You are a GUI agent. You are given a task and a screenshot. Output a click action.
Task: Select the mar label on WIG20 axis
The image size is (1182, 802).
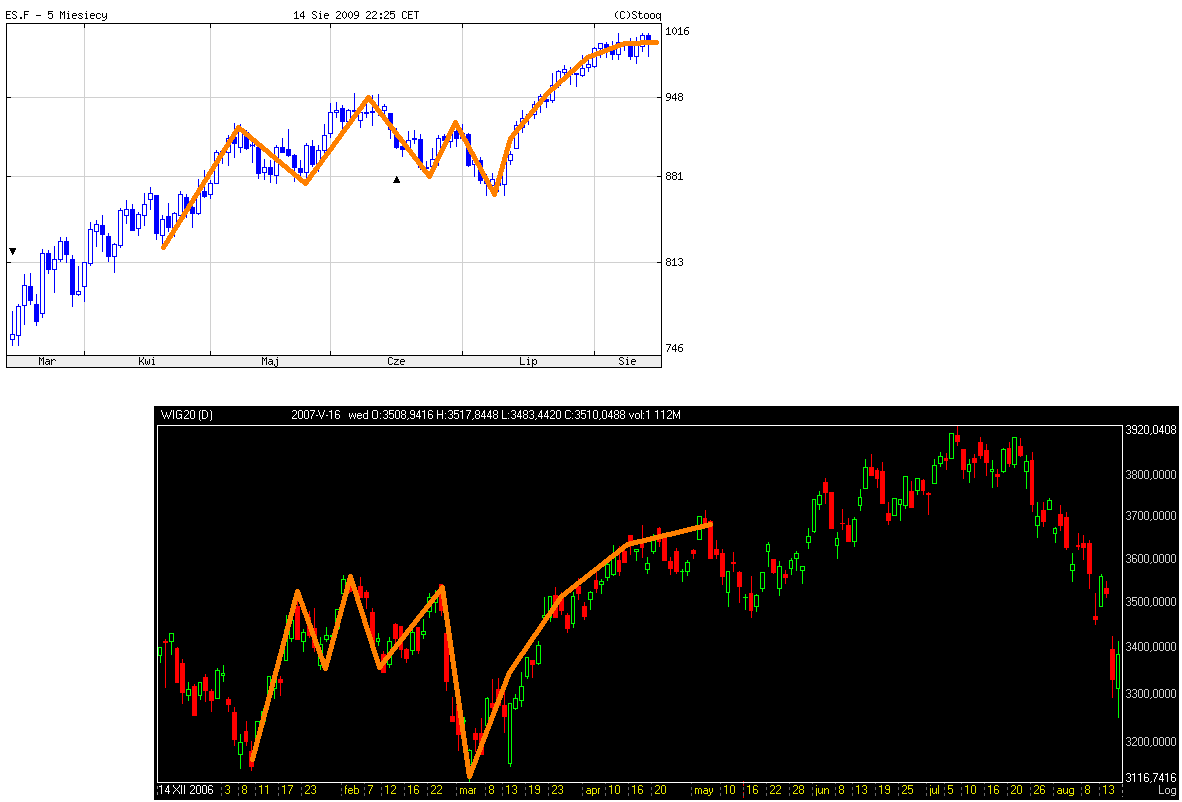467,790
